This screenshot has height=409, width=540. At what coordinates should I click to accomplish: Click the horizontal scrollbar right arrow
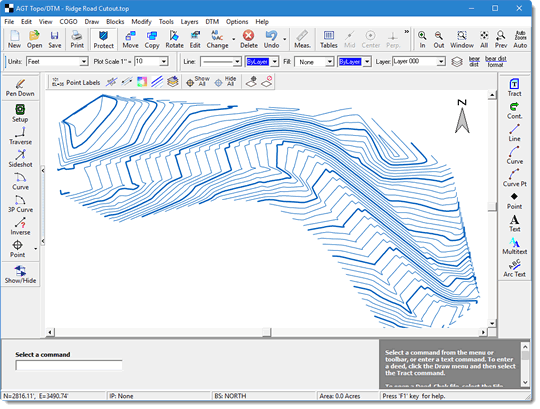click(484, 332)
